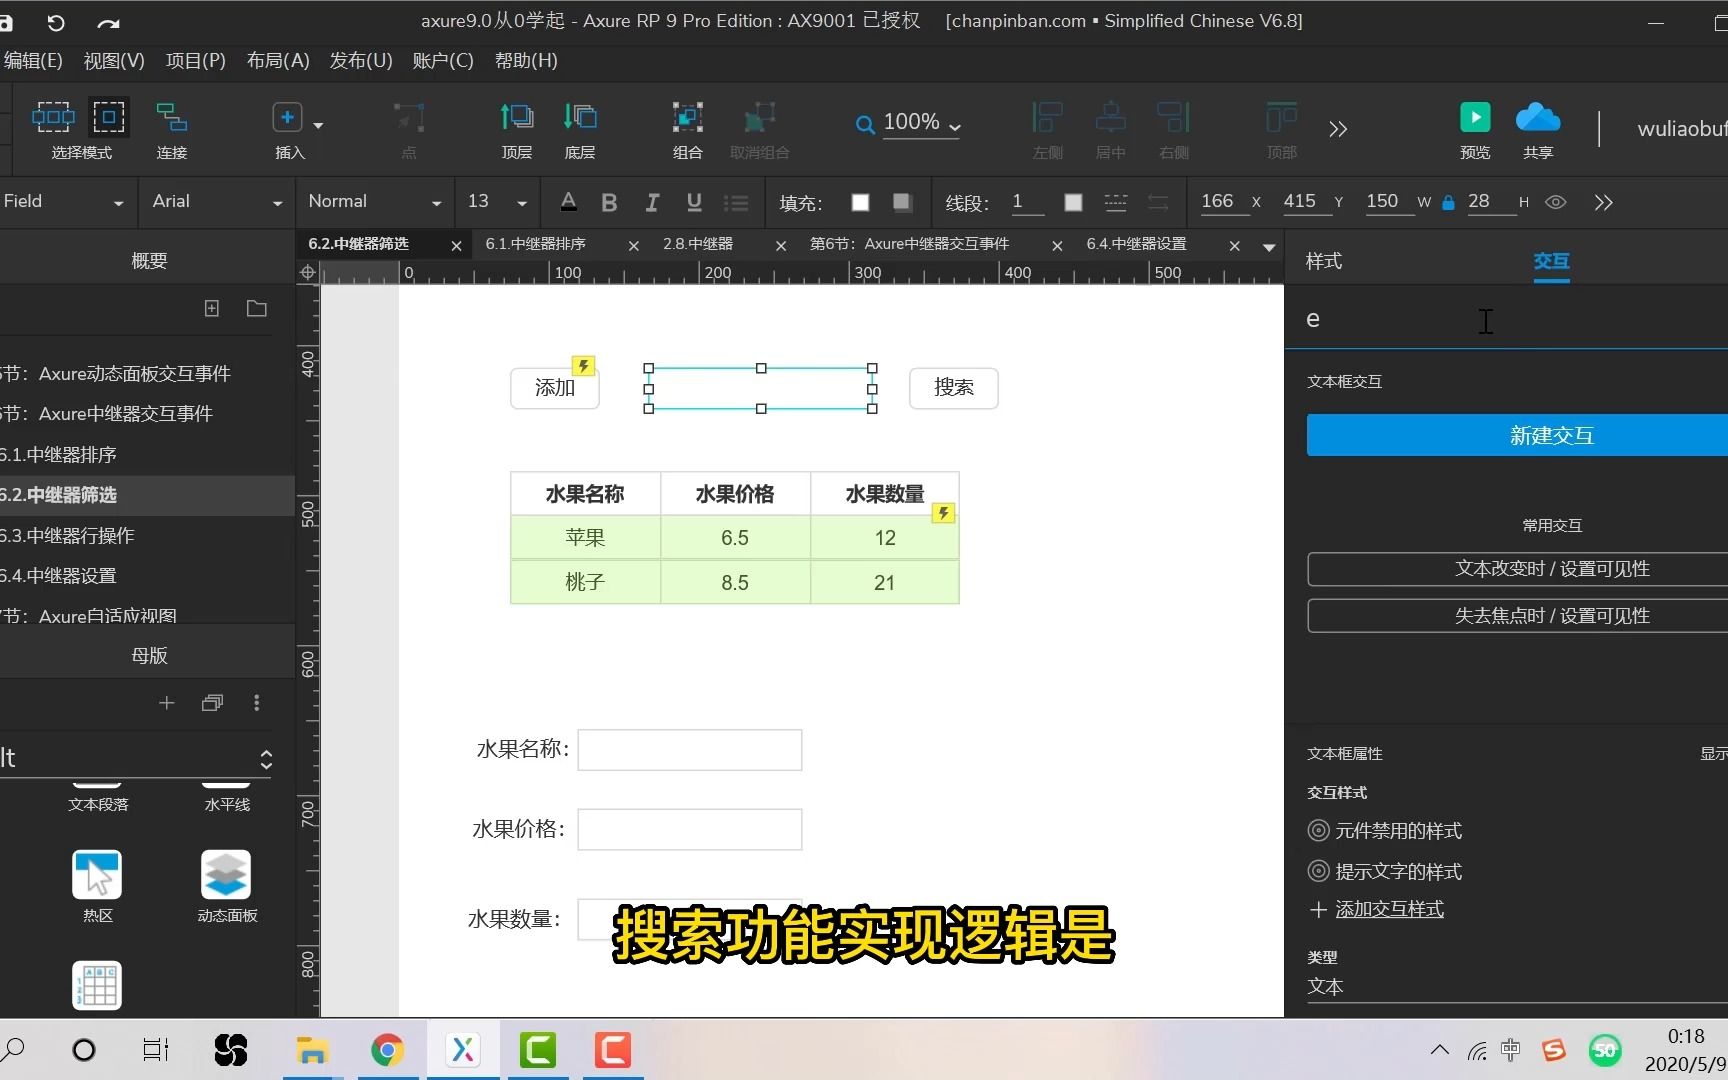Click 文本改变时 / 设置可见性 button
The image size is (1728, 1080).
tap(1517, 569)
